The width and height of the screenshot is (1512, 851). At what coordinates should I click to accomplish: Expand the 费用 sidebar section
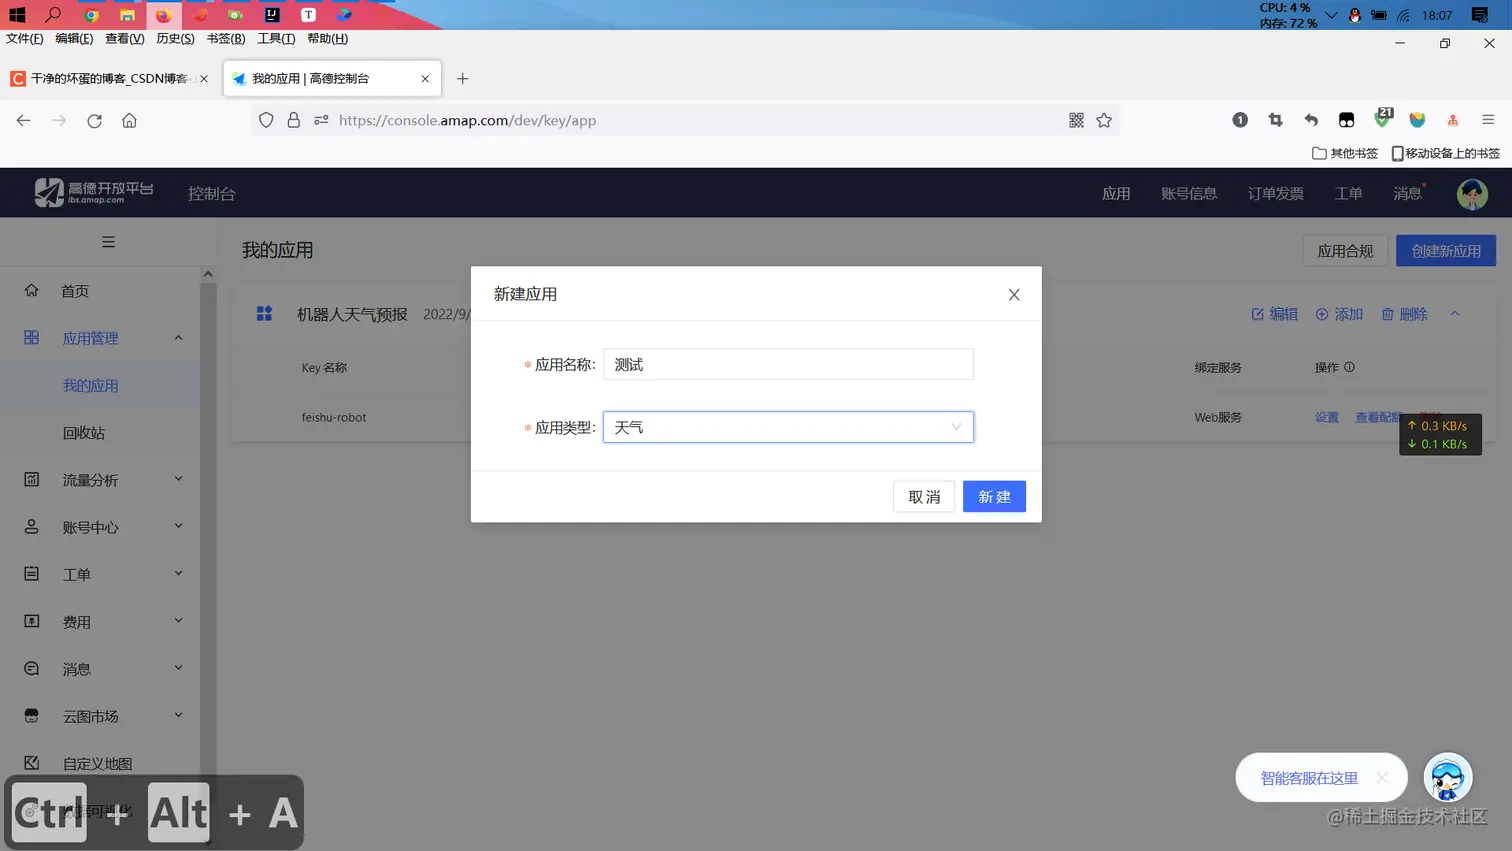point(179,621)
